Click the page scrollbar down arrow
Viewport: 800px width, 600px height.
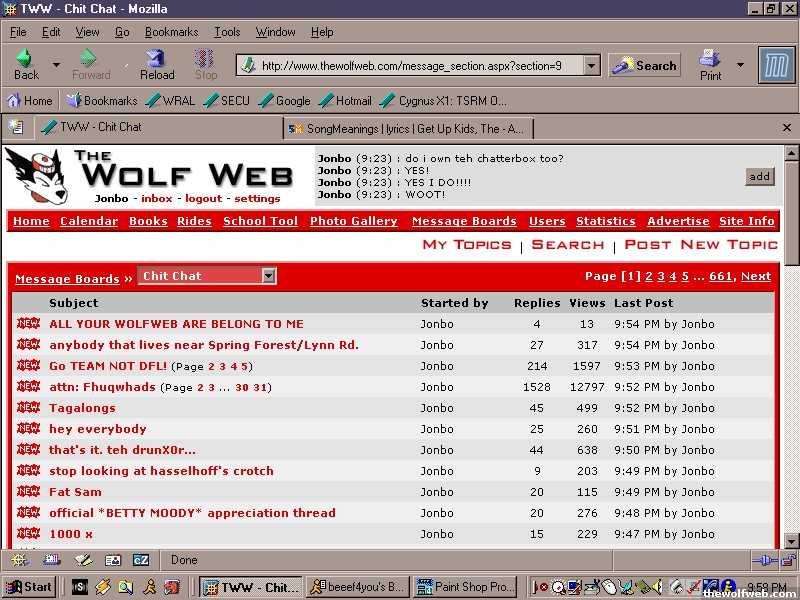point(791,541)
